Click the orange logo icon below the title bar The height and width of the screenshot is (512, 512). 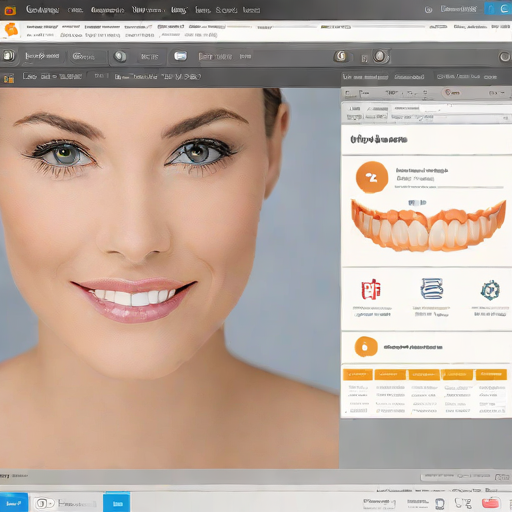coord(11,30)
